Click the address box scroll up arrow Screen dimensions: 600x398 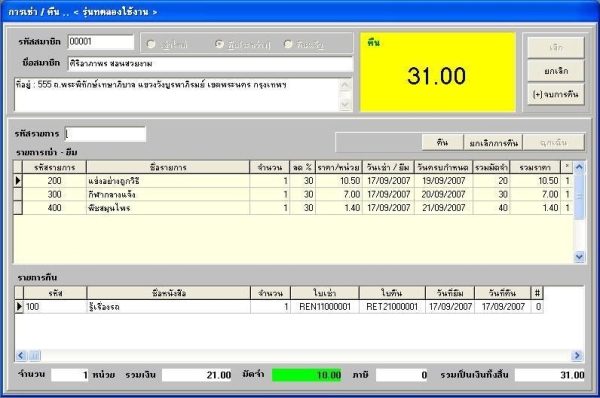[x=345, y=85]
